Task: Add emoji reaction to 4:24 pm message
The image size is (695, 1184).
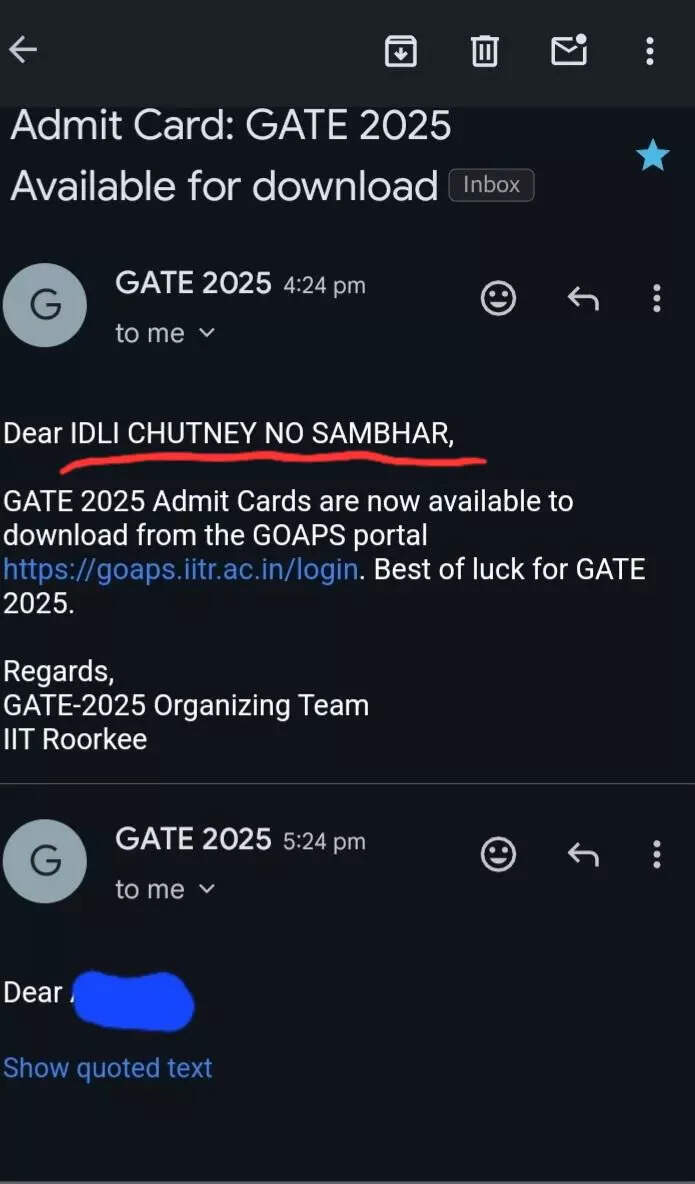Action: click(x=499, y=297)
